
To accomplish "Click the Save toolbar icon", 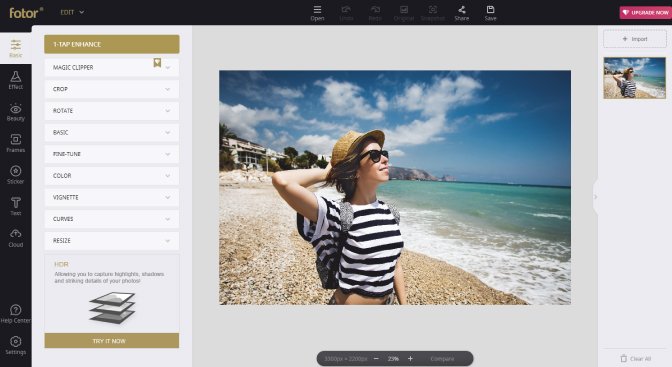I will tap(490, 13).
